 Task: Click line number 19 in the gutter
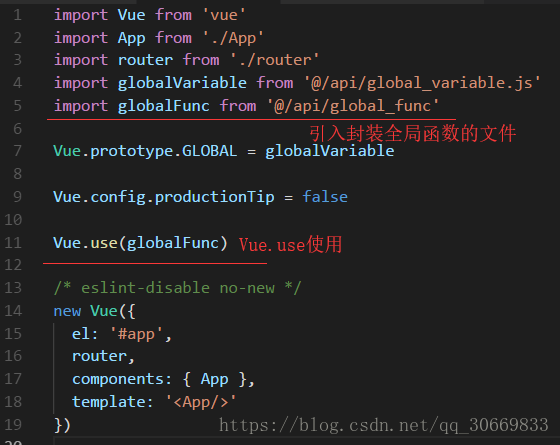point(13,425)
